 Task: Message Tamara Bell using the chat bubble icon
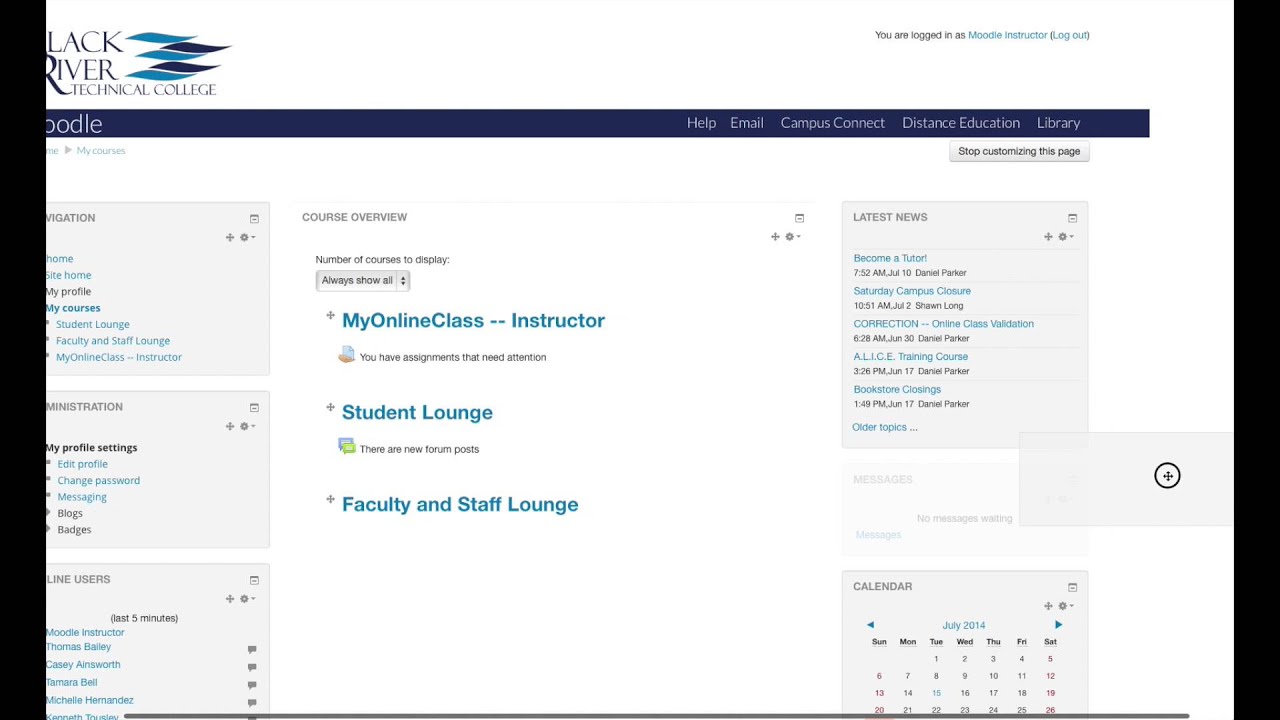252,685
